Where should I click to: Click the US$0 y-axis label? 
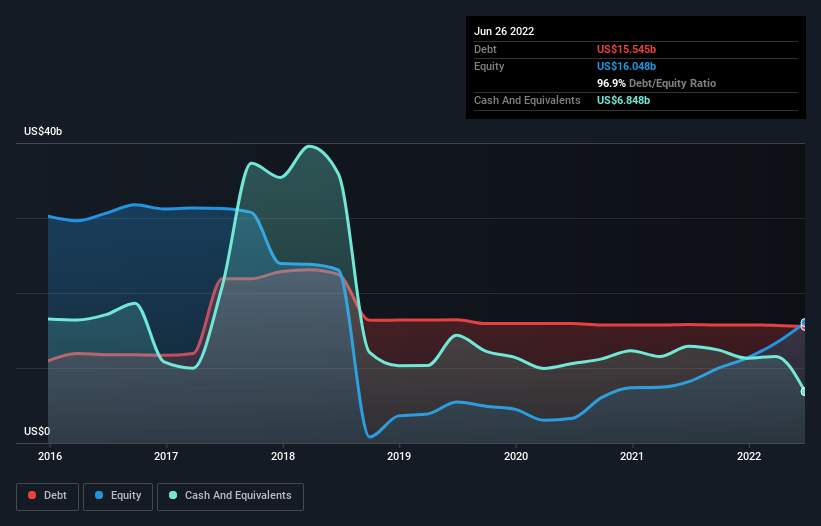pos(37,431)
